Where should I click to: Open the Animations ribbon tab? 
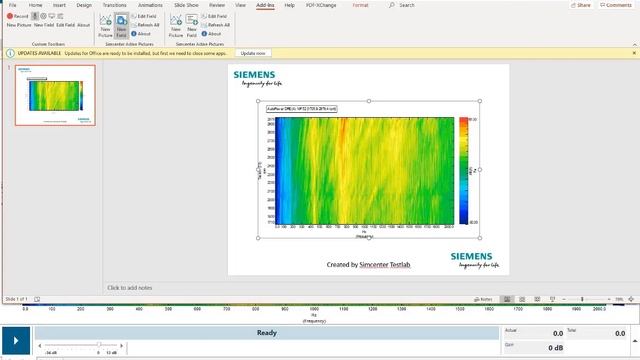pos(150,5)
